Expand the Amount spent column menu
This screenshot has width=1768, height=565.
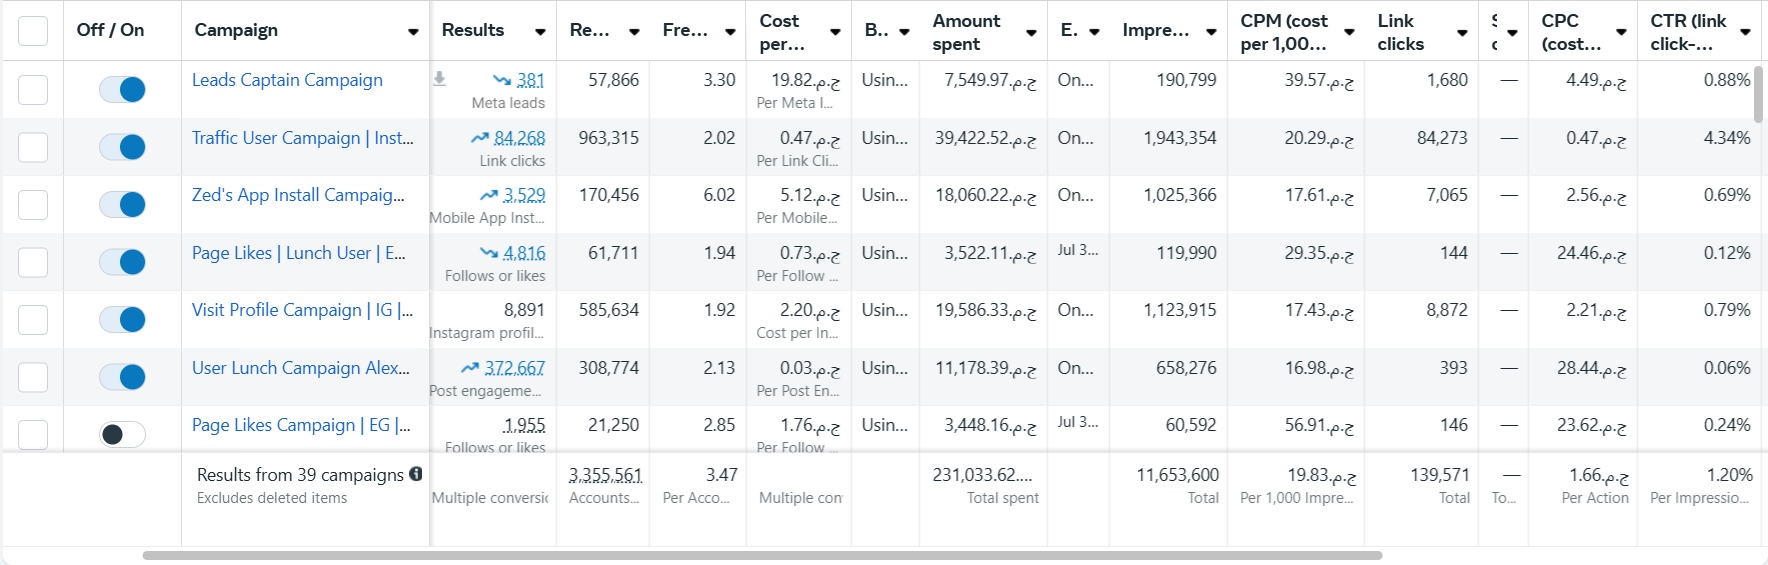click(x=1031, y=32)
